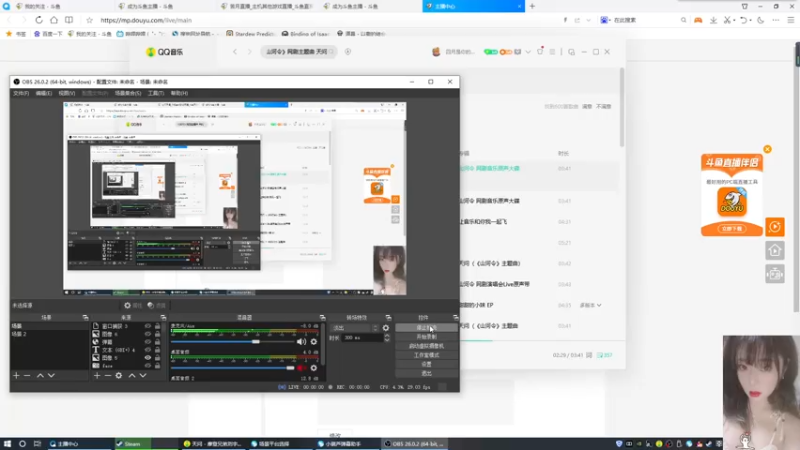Open the desktop audio settings gear

pos(314,368)
